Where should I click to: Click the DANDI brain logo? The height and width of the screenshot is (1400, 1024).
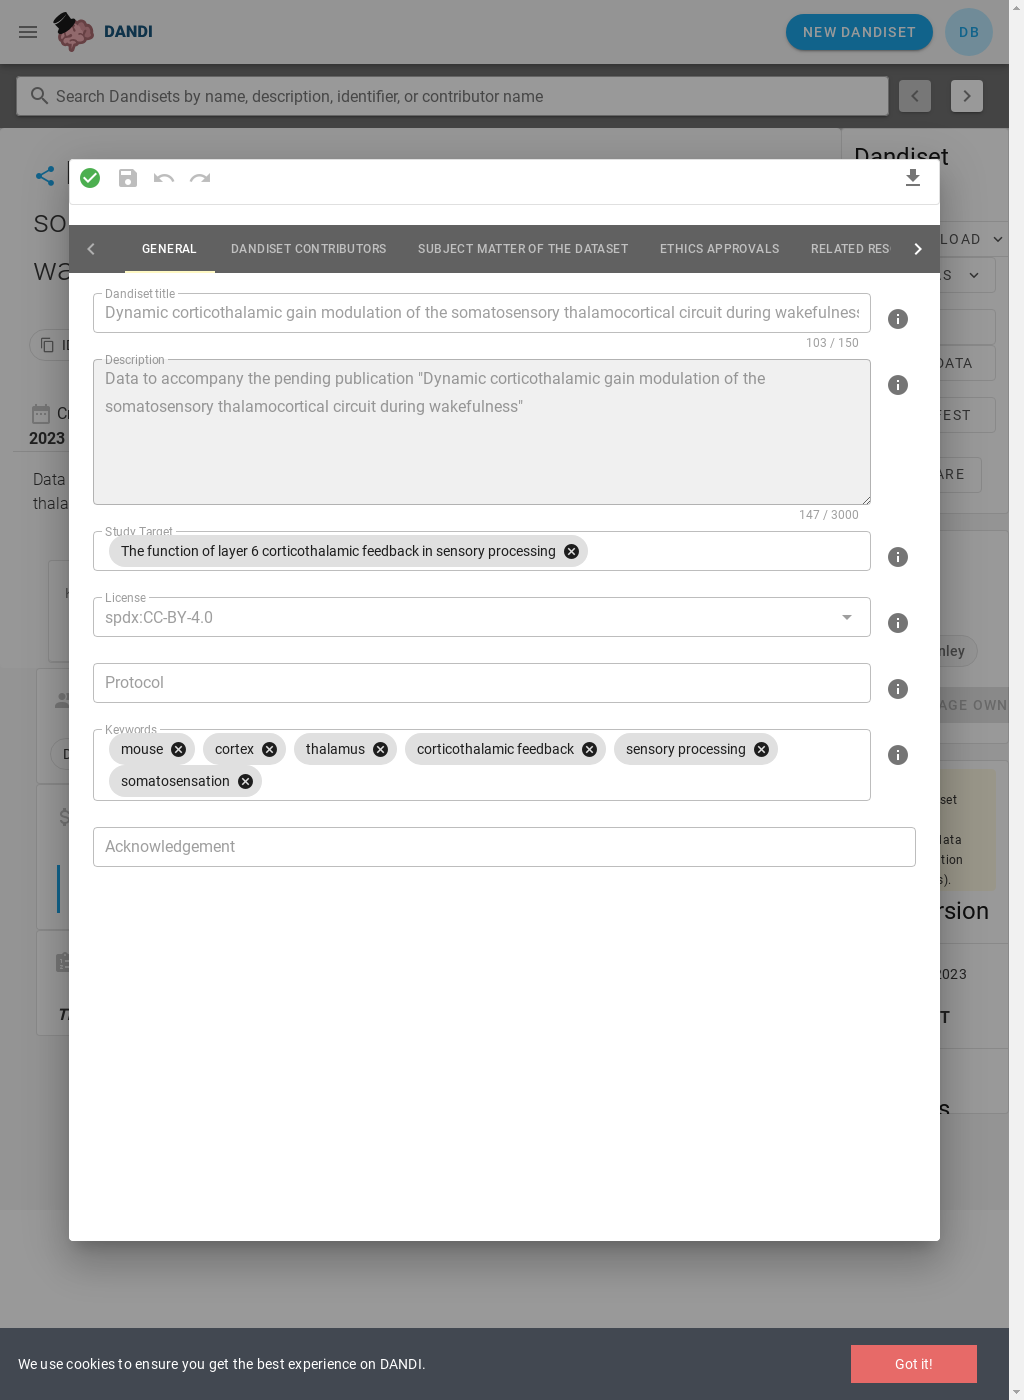click(73, 32)
